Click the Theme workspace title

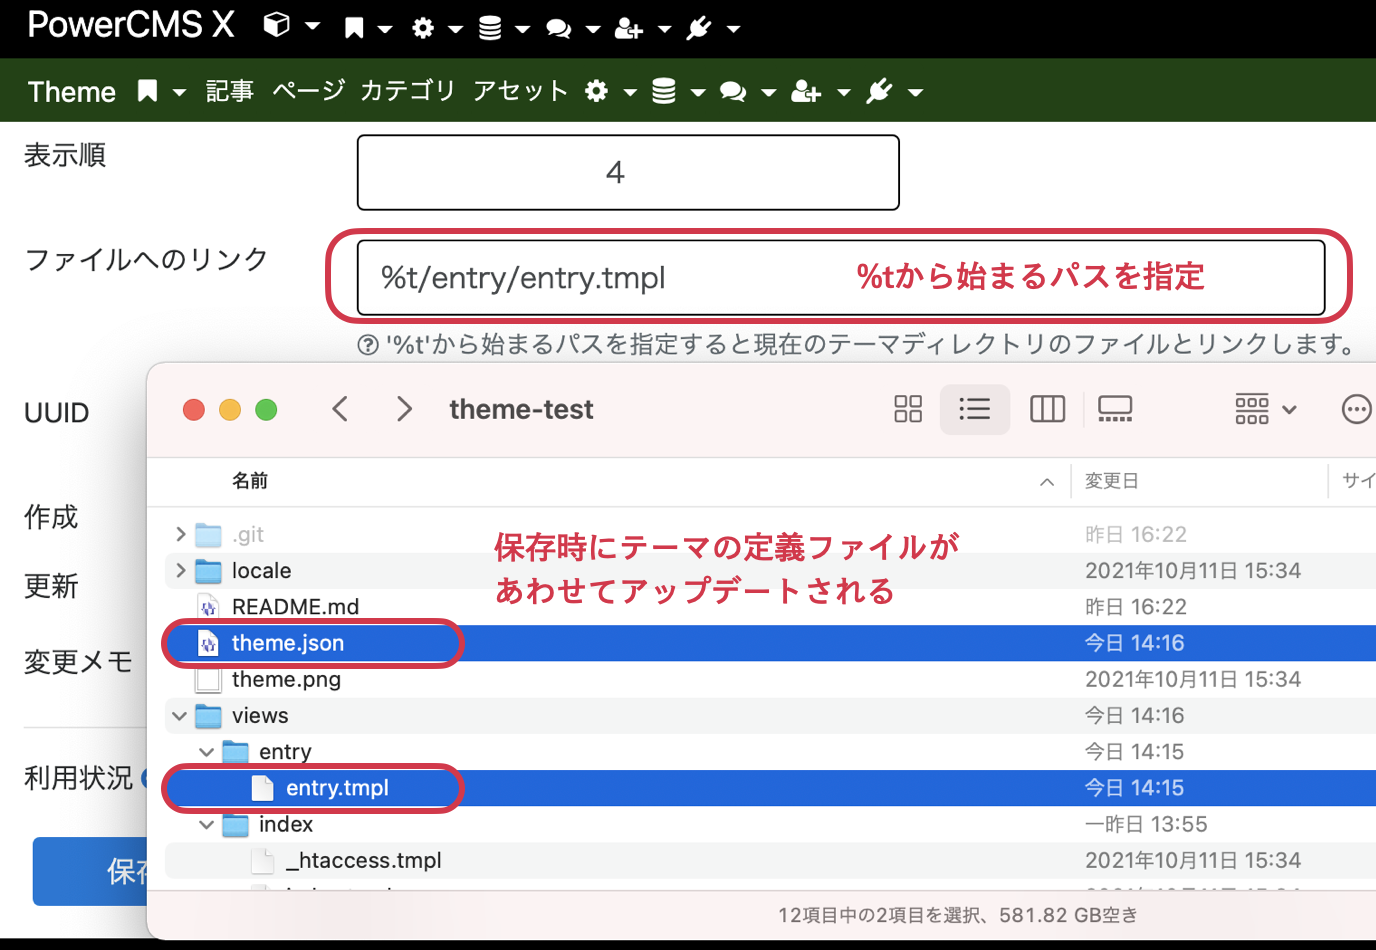(x=72, y=92)
